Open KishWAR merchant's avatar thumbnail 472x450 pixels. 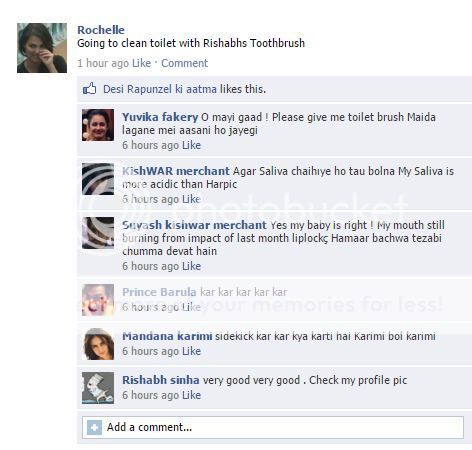click(x=98, y=179)
